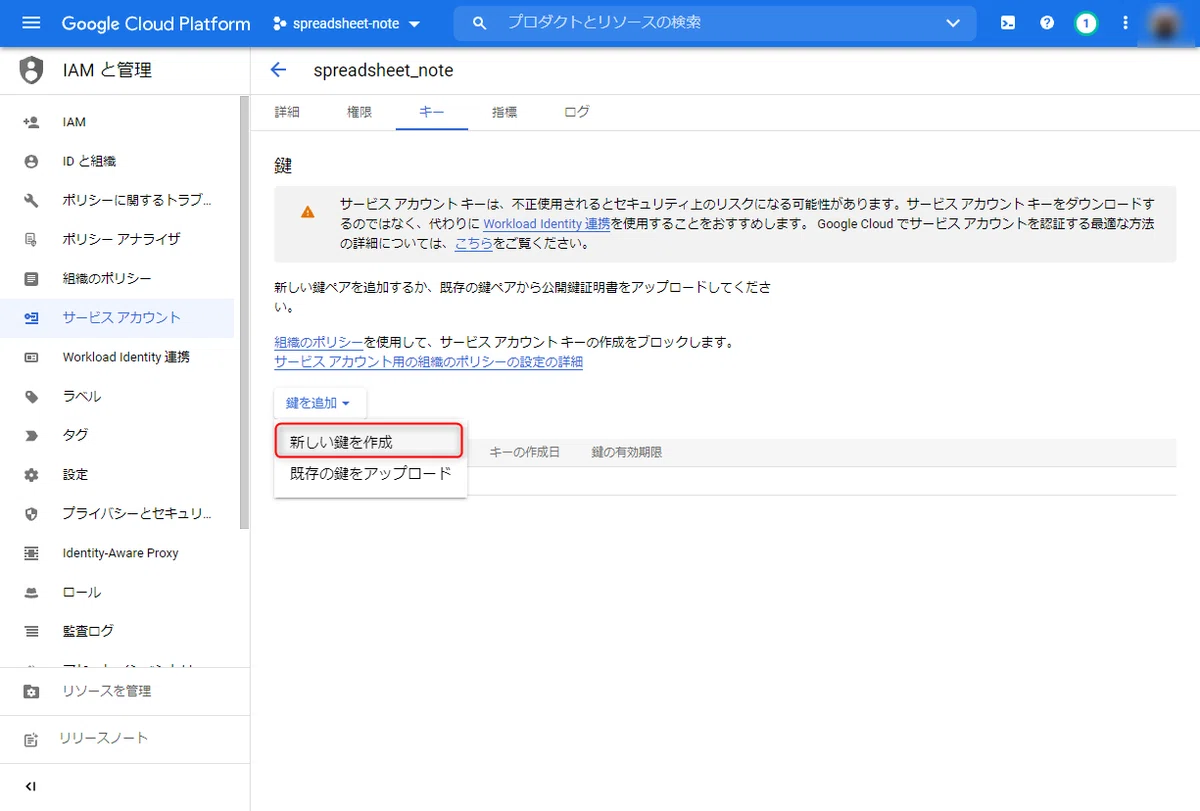Select the IAM sidebar item
The image size is (1200, 811).
74,122
